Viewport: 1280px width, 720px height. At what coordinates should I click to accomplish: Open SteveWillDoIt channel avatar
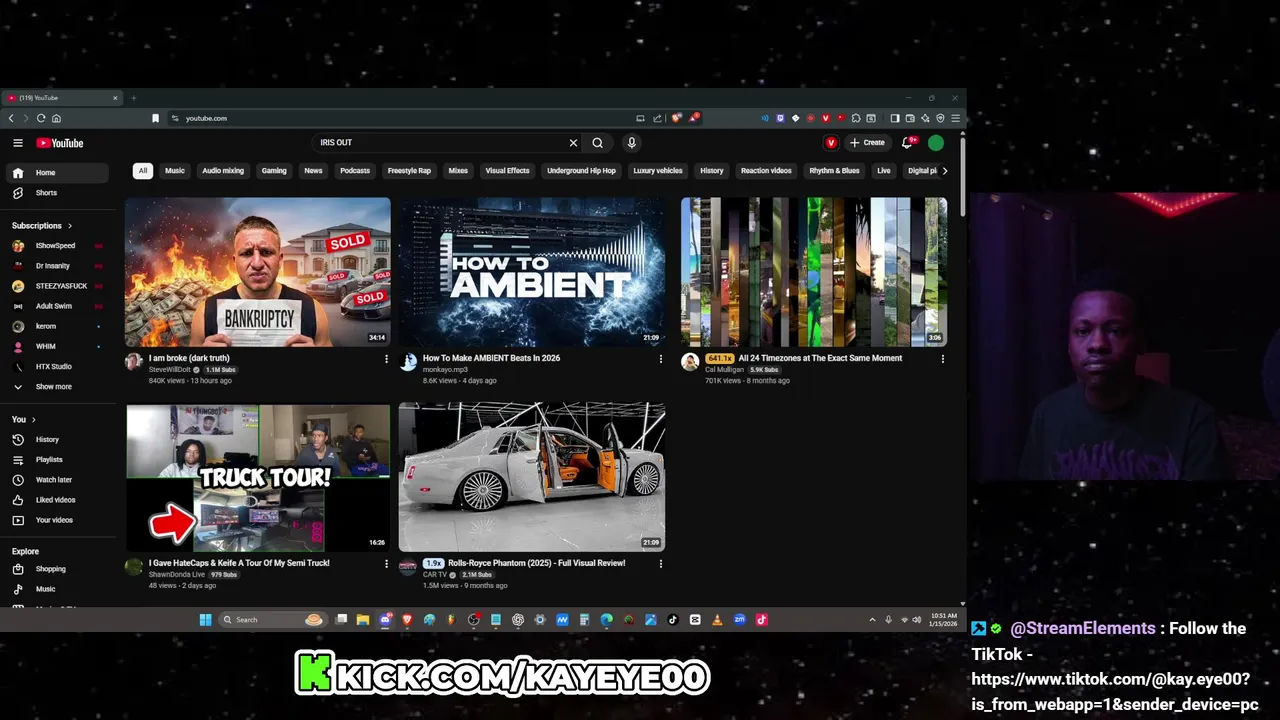[x=133, y=362]
